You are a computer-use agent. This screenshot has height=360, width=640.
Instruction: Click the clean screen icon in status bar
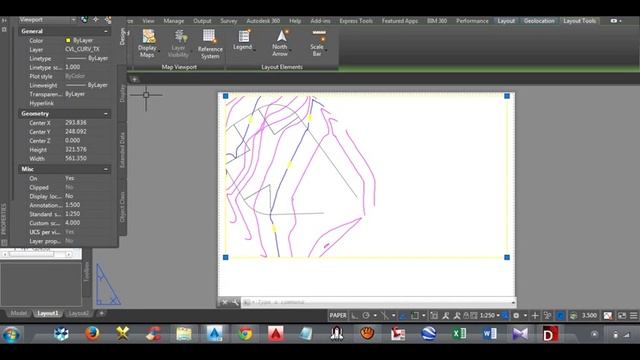pyautogui.click(x=622, y=316)
